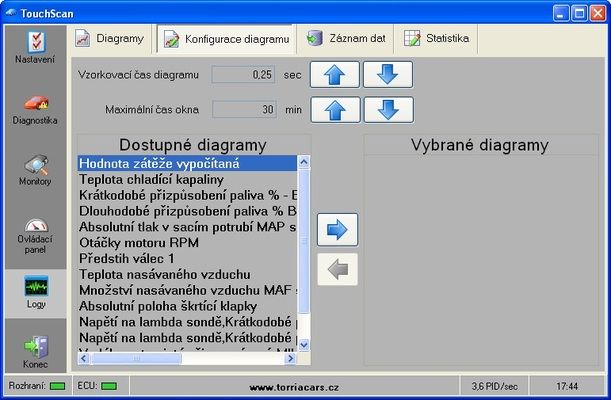Select 'Teplota chladící kapaliny' list item
This screenshot has height=400, width=611.
[187, 179]
